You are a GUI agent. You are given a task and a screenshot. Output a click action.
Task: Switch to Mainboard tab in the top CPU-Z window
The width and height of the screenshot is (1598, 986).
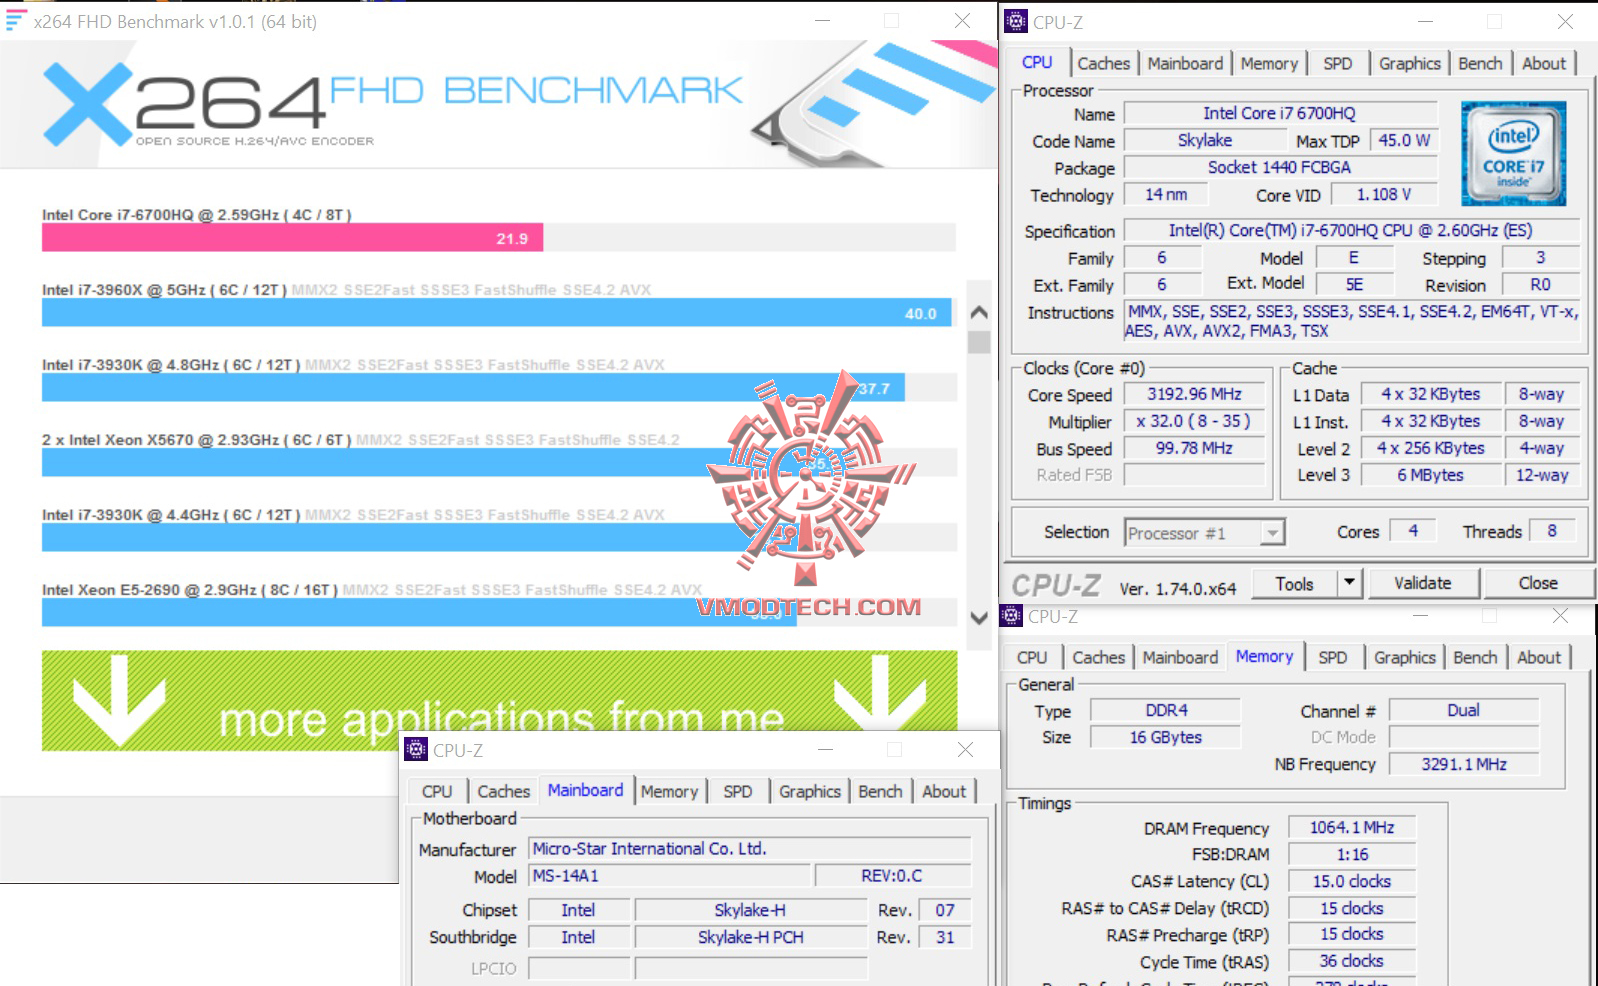(1185, 63)
